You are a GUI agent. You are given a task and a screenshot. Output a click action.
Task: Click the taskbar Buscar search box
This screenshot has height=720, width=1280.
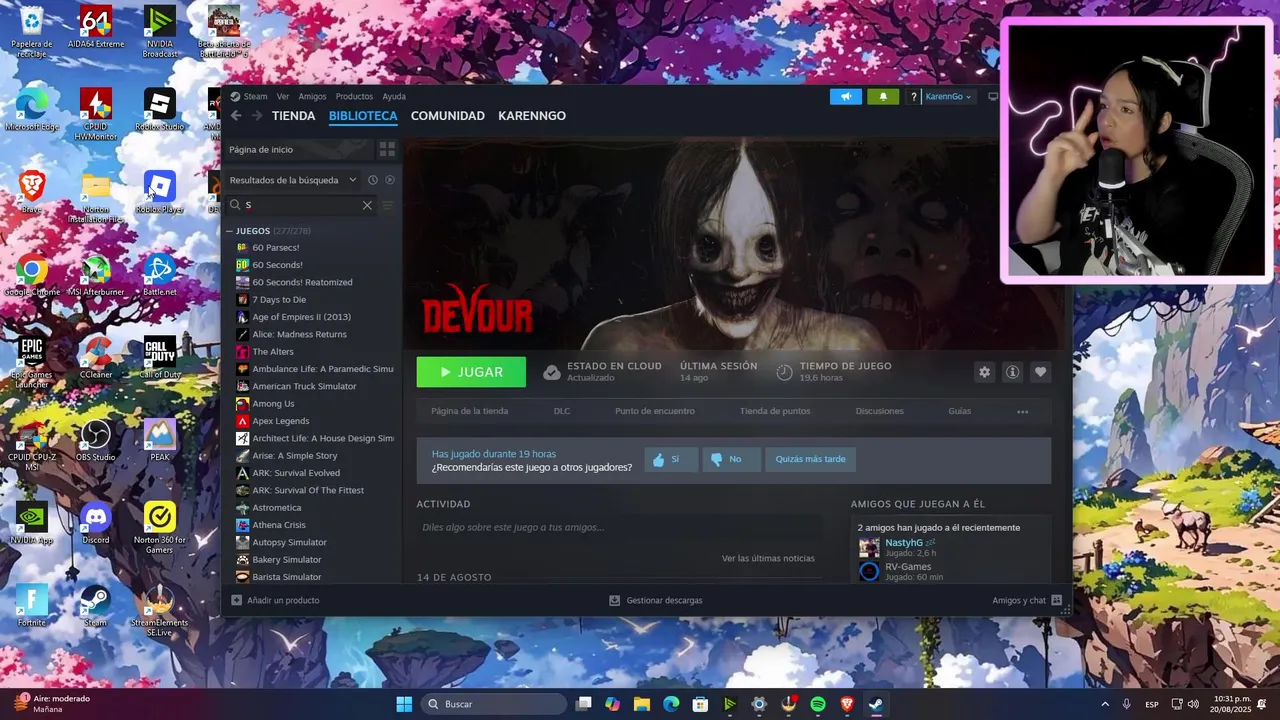pyautogui.click(x=494, y=704)
